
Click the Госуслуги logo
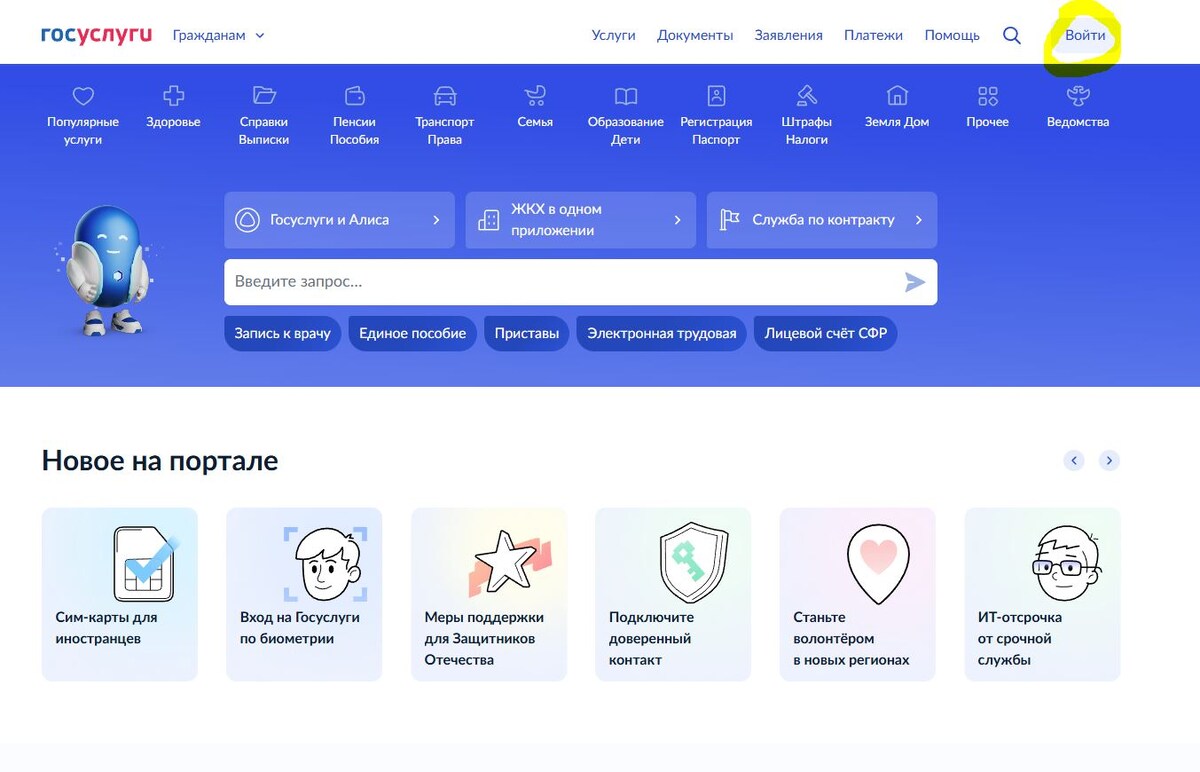click(x=96, y=35)
